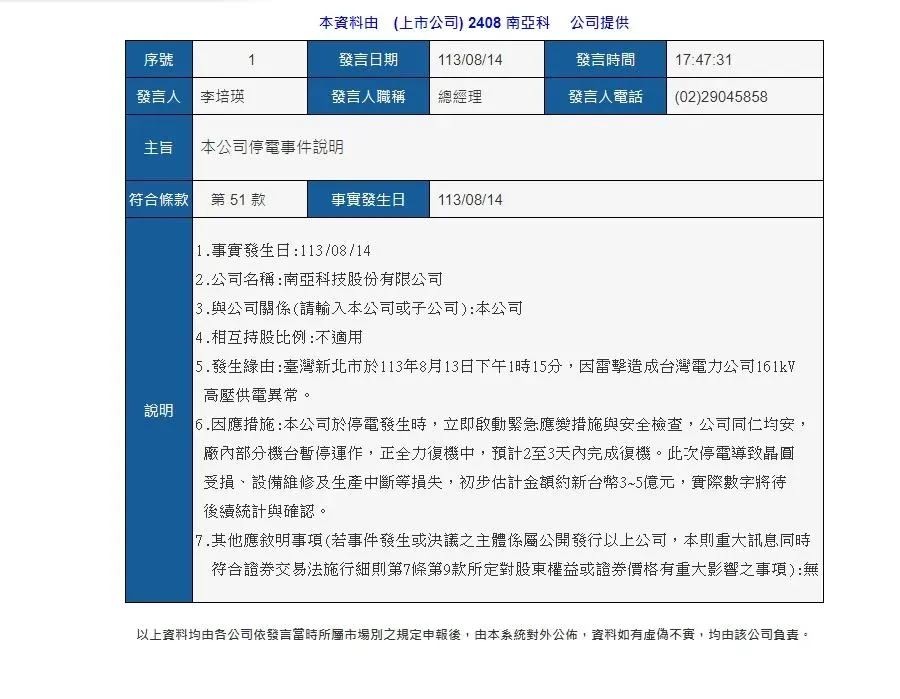This screenshot has width=900, height=699.
Task: Click the line starting with 受損、設備維修
Action: click(x=495, y=482)
